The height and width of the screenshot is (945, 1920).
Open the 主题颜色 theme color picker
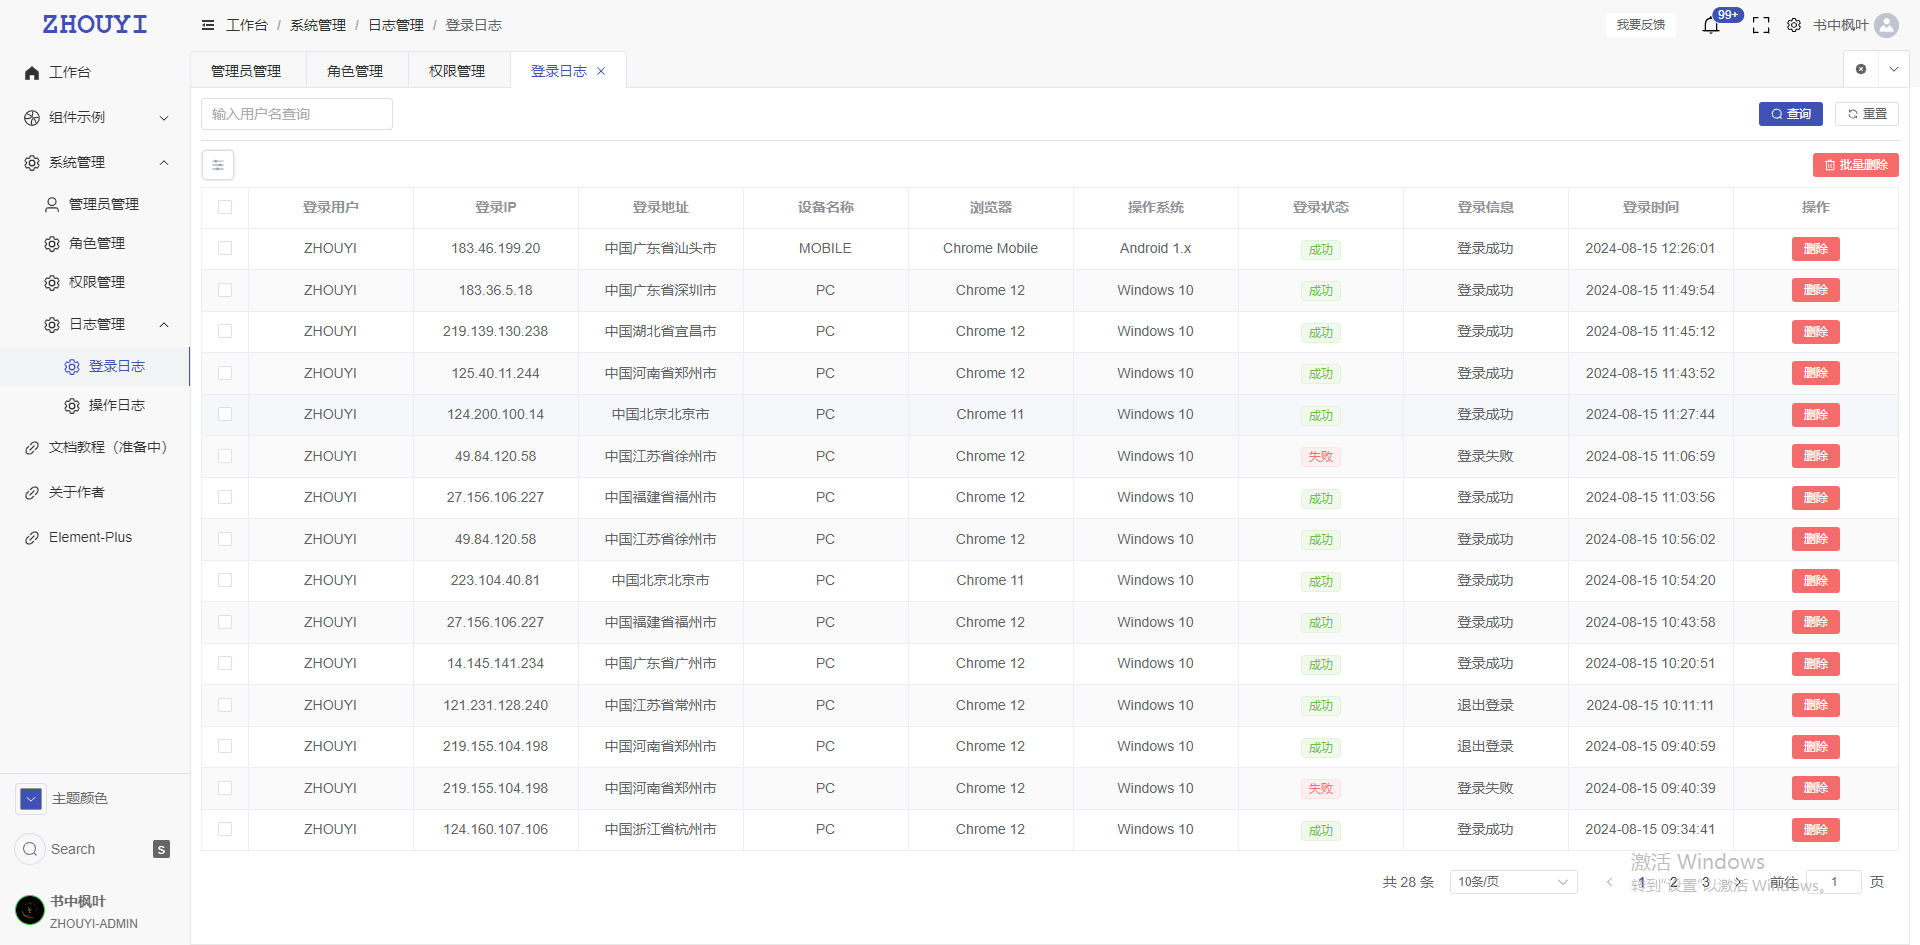click(x=31, y=798)
